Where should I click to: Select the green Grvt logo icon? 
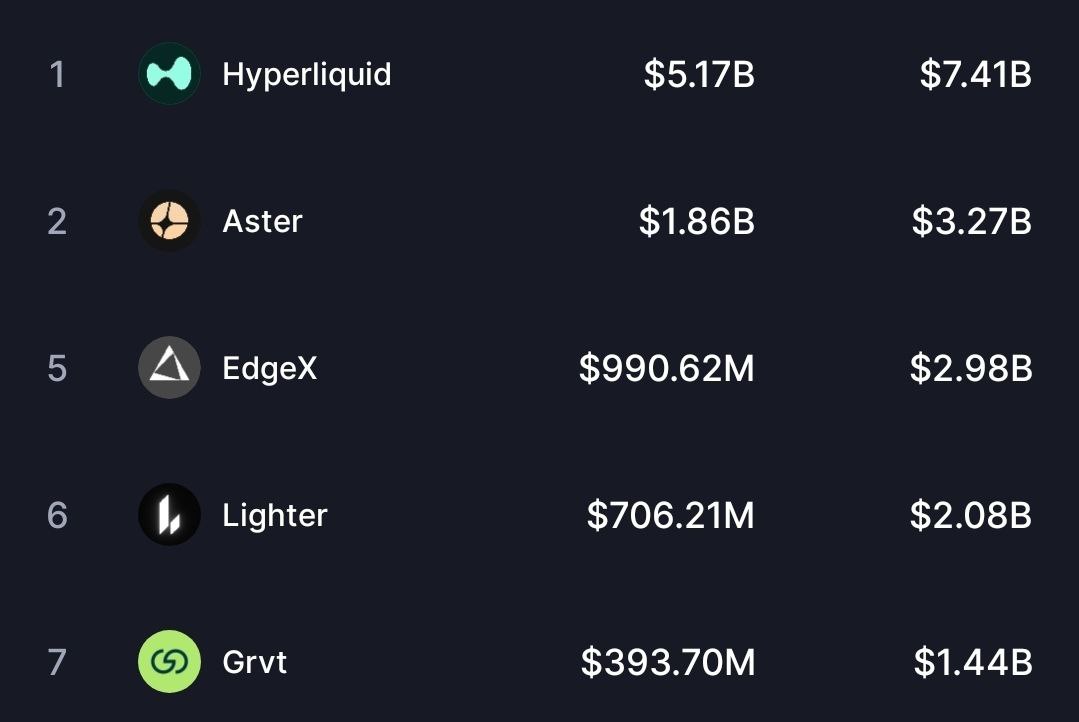point(169,662)
